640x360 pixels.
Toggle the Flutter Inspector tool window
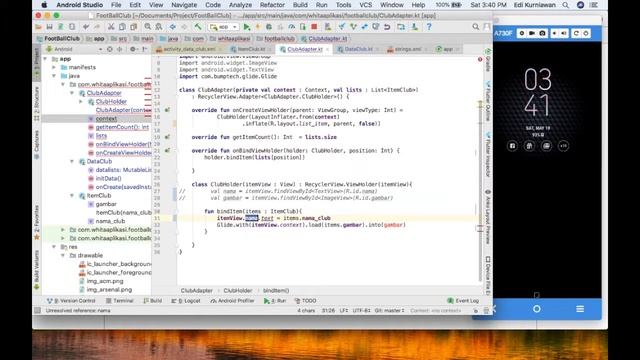(488, 154)
